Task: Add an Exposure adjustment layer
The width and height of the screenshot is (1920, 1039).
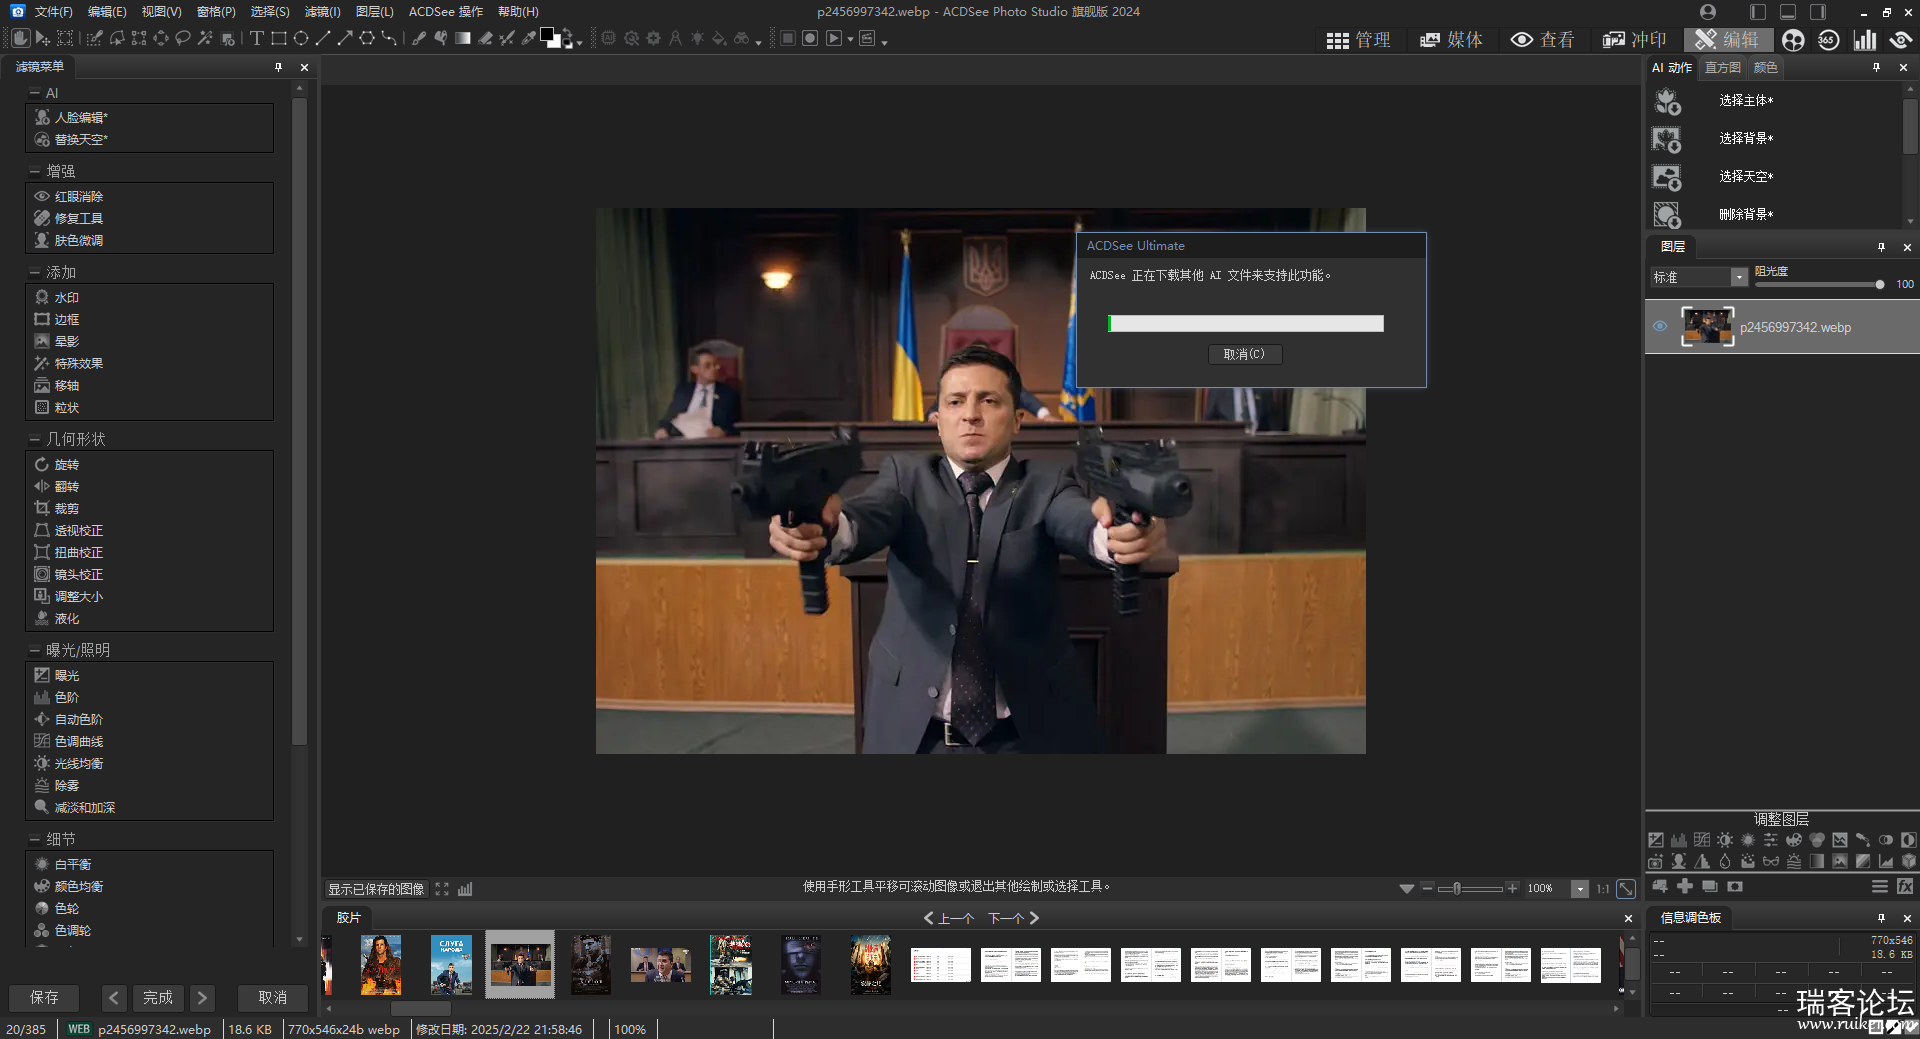Action: coord(1656,840)
